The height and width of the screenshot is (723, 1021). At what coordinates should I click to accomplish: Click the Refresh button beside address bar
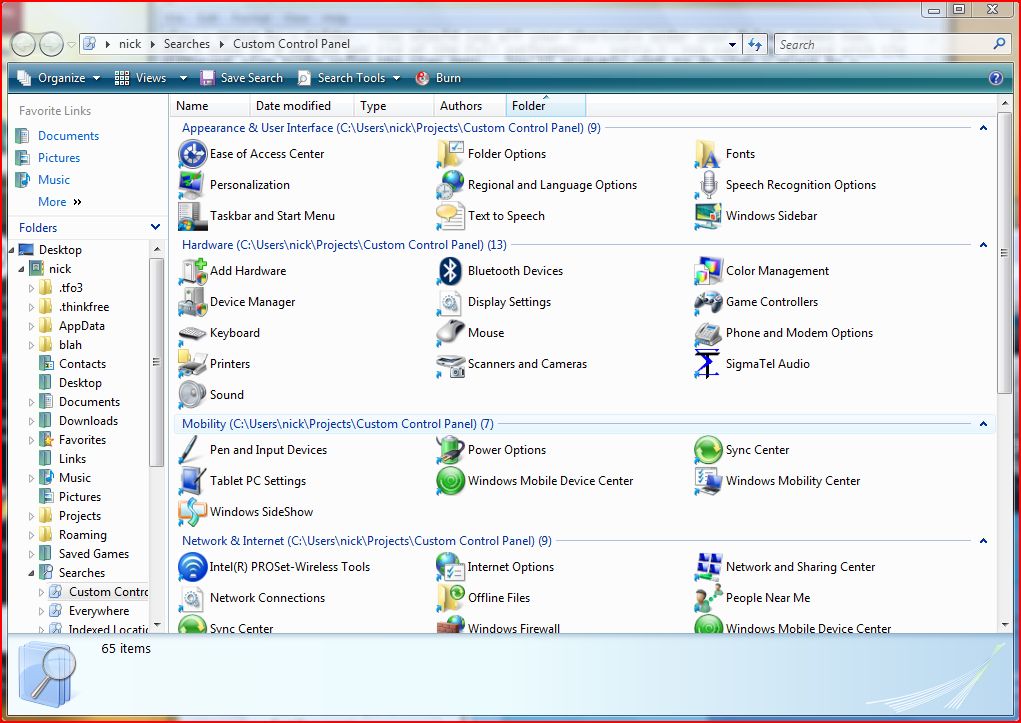(755, 45)
